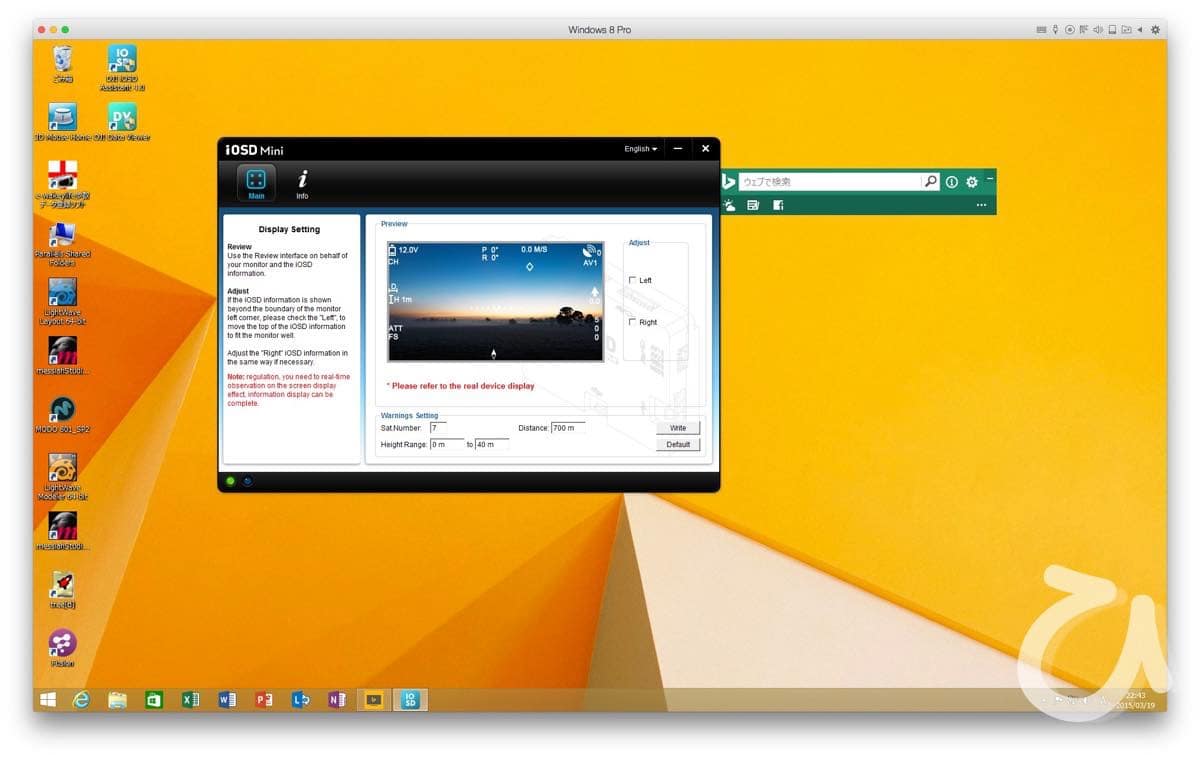Click the Default button
The width and height of the screenshot is (1200, 759).
coord(678,444)
